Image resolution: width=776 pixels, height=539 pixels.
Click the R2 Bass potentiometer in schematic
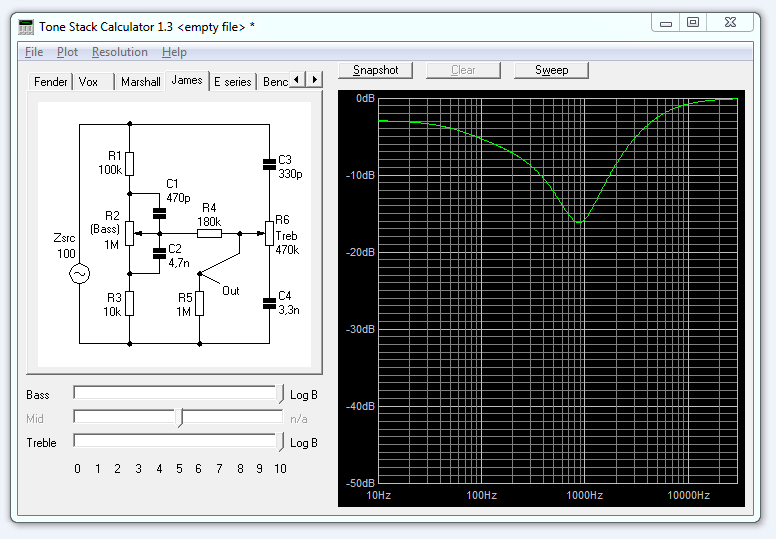tap(129, 234)
